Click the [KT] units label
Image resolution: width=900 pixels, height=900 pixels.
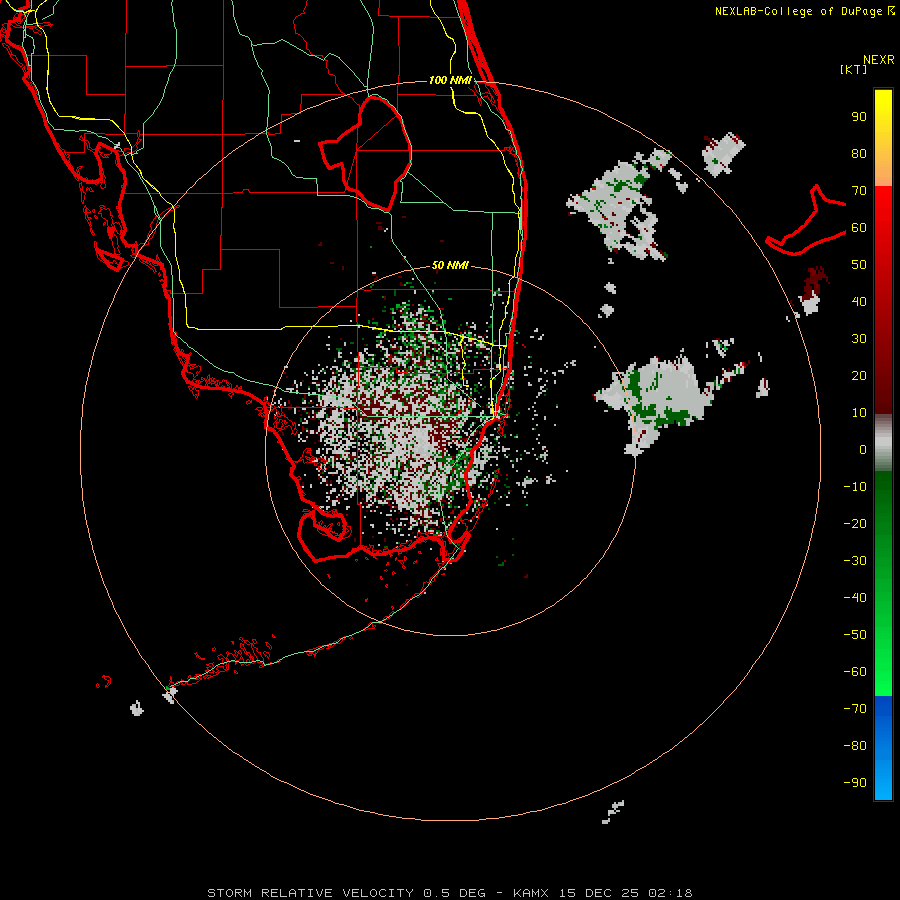[x=853, y=69]
